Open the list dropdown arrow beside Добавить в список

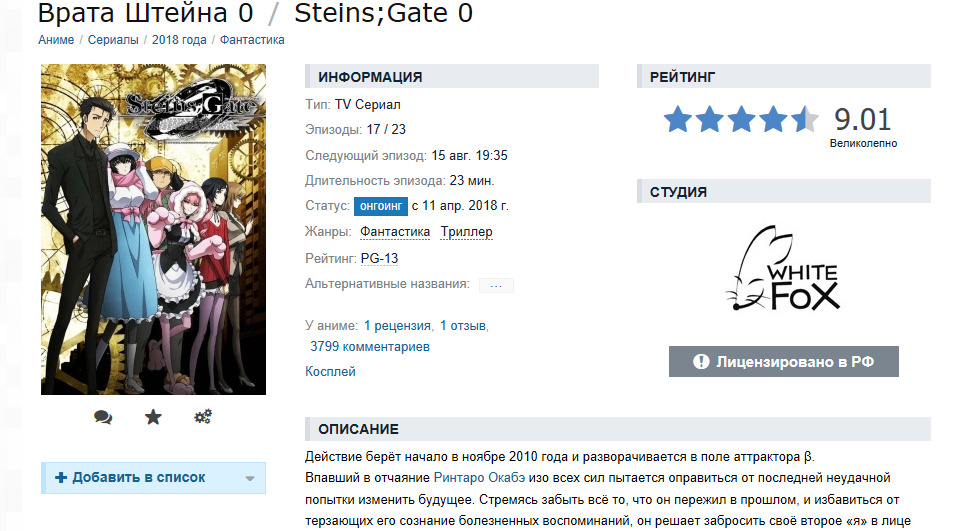point(250,478)
